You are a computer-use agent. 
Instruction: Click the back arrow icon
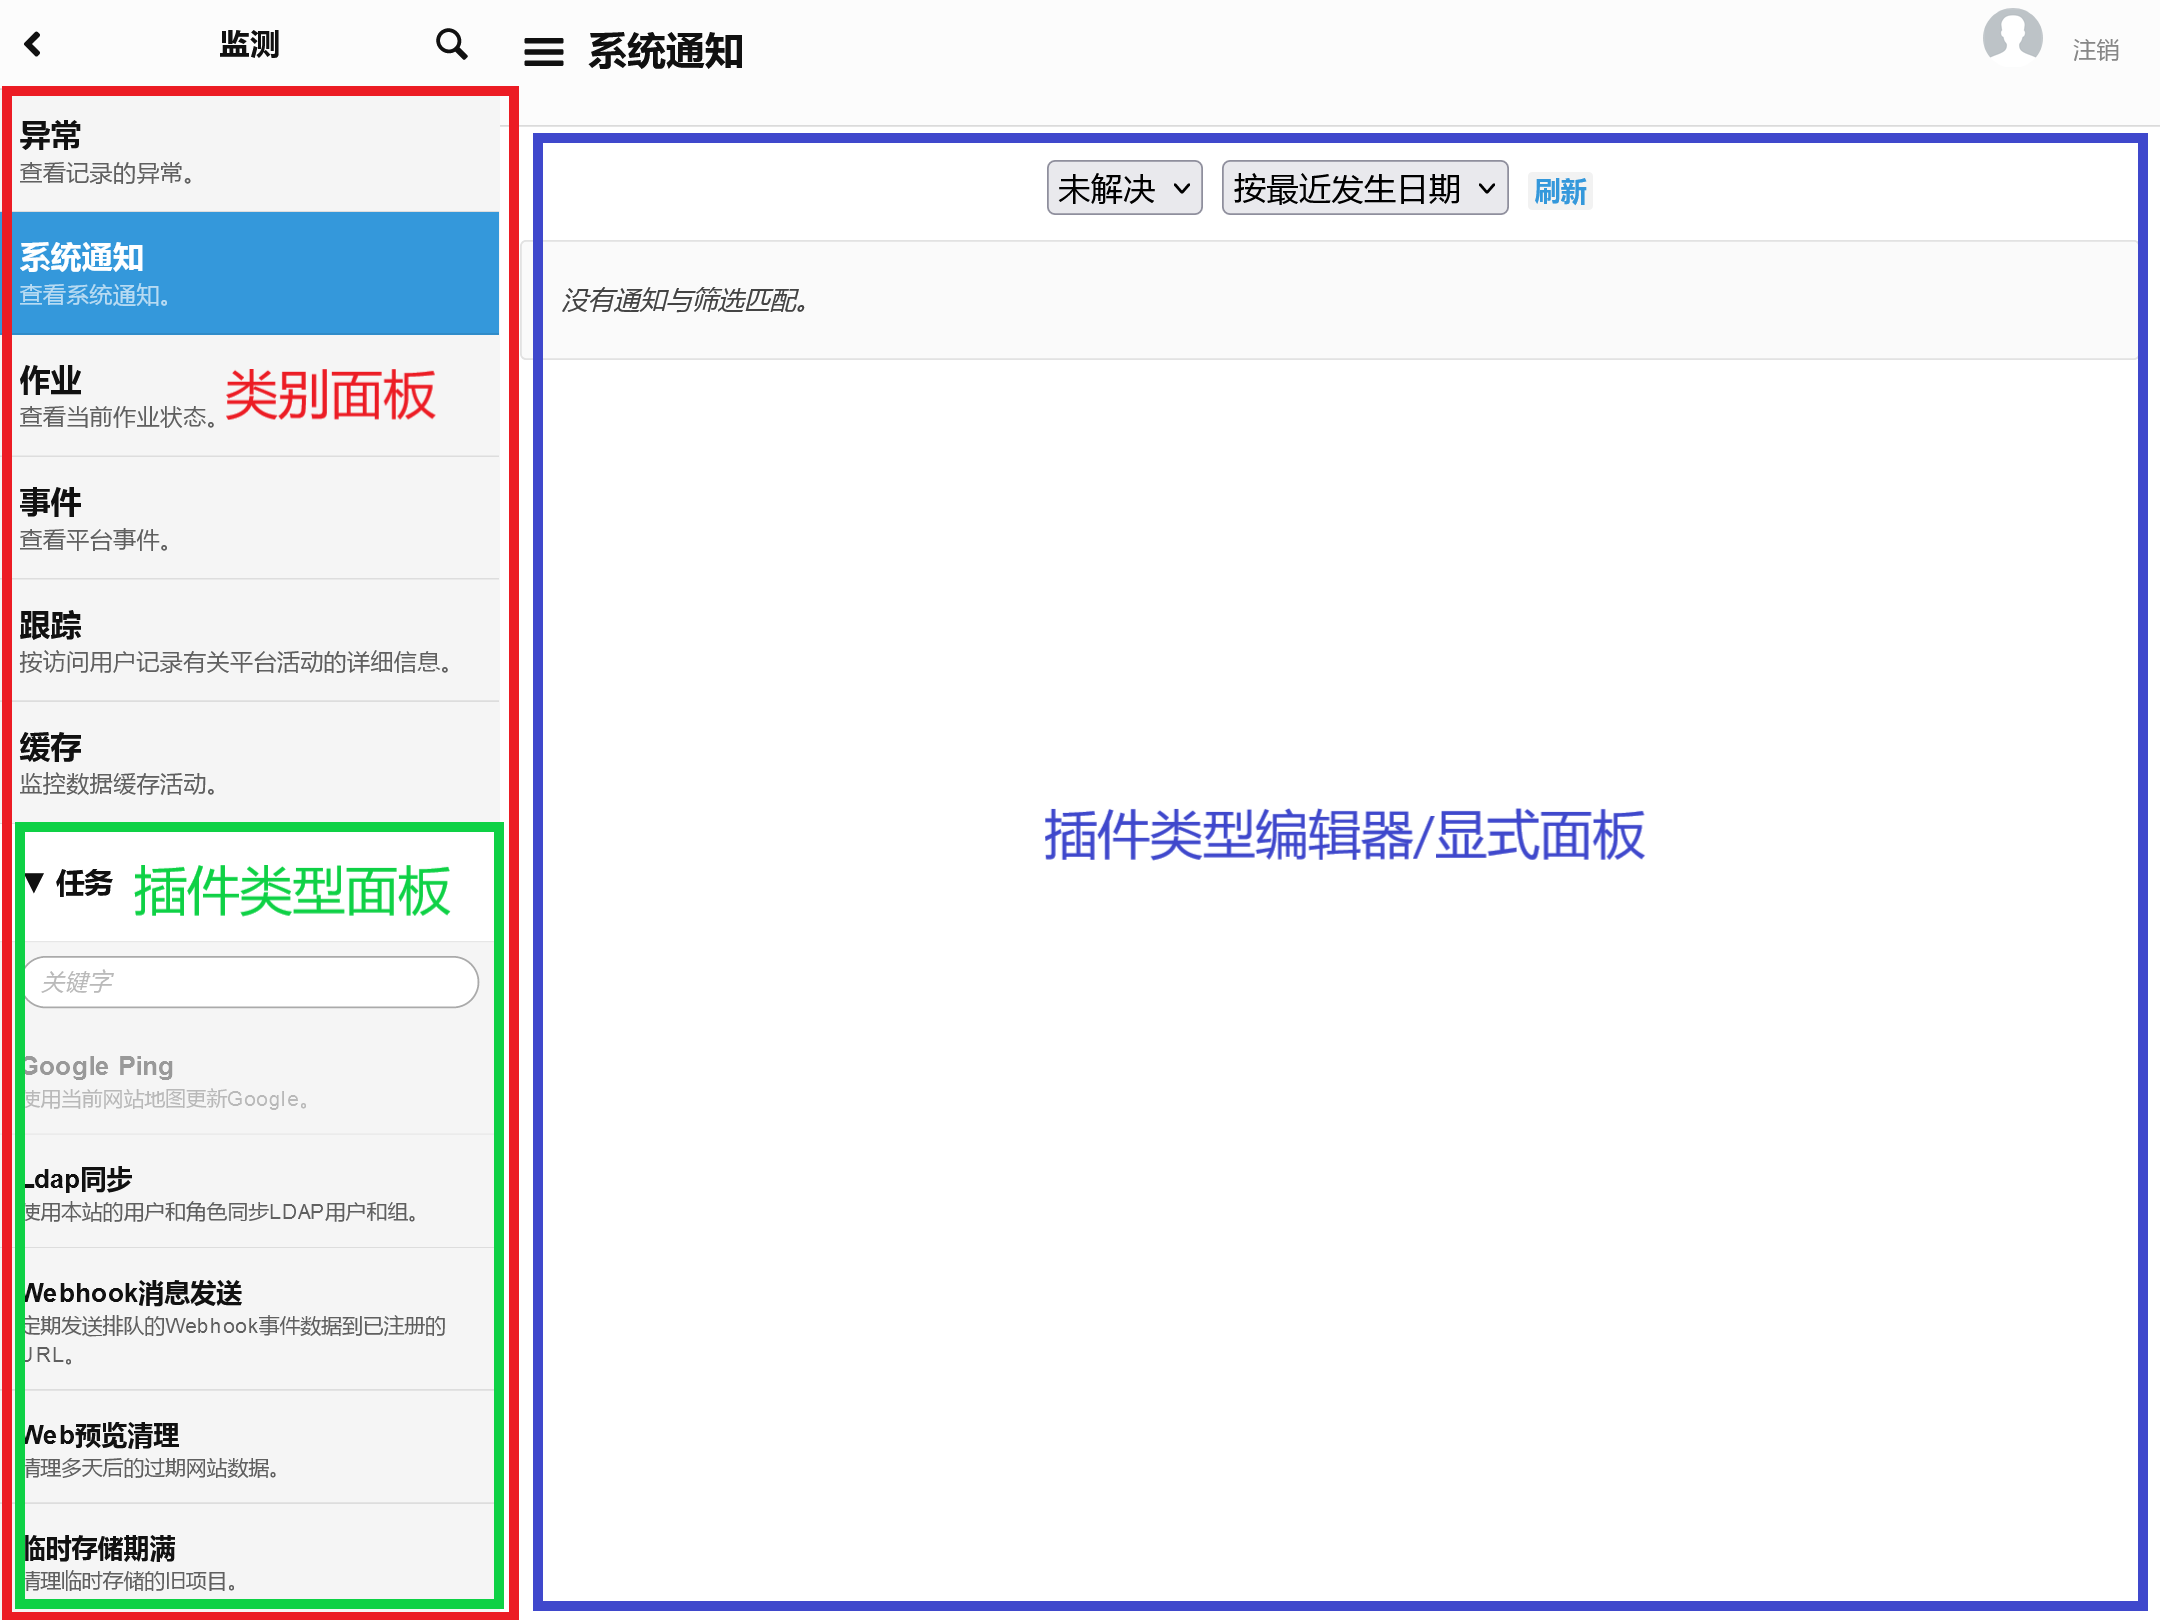coord(33,44)
